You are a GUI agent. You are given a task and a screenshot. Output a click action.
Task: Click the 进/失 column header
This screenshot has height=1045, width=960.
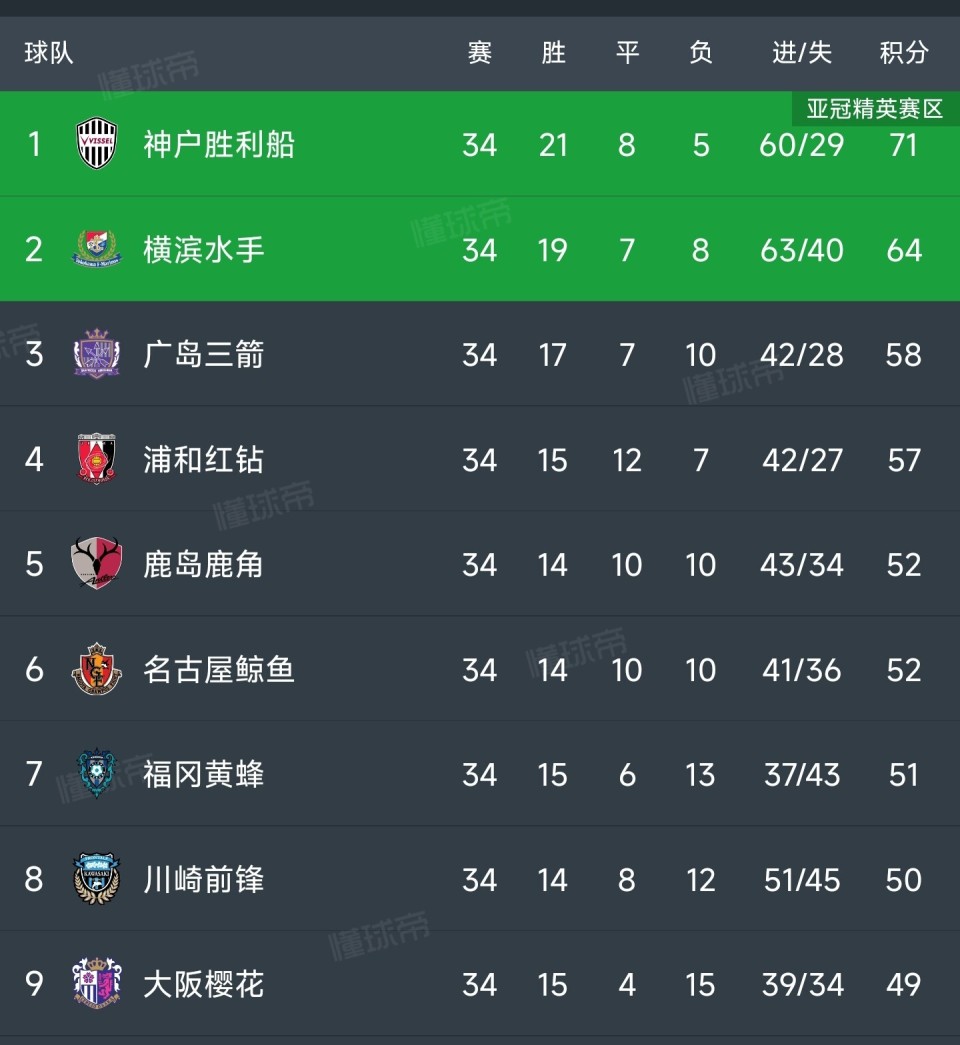[x=800, y=54]
